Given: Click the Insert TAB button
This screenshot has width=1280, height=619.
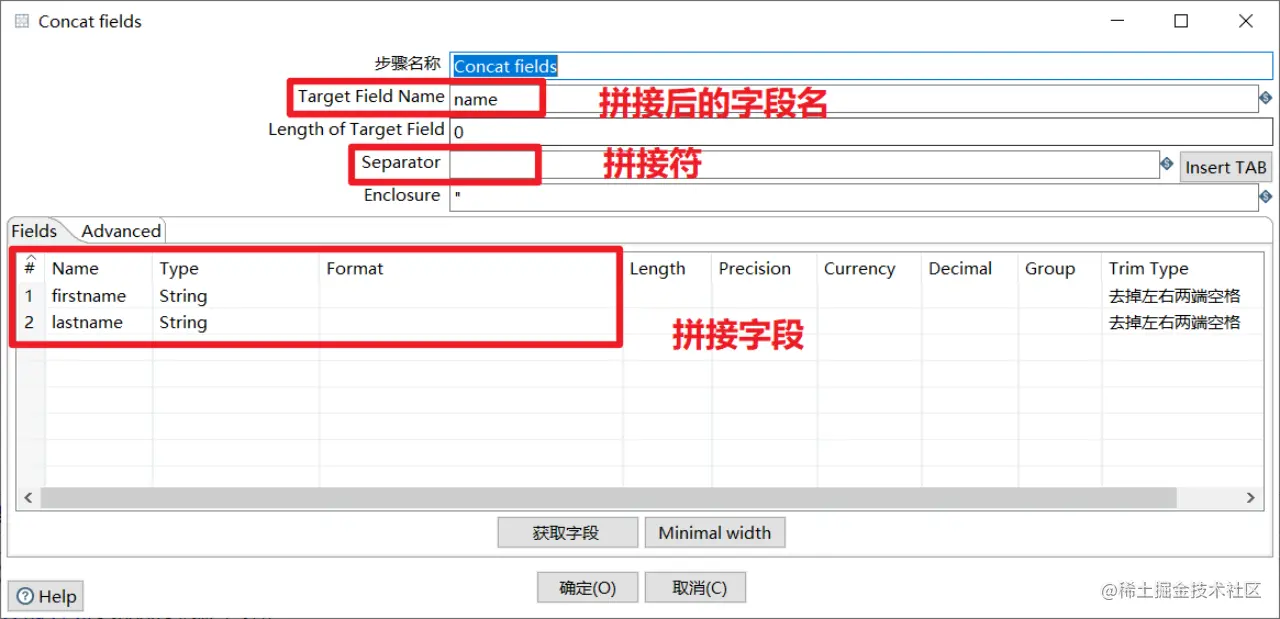Looking at the screenshot, I should (1225, 167).
